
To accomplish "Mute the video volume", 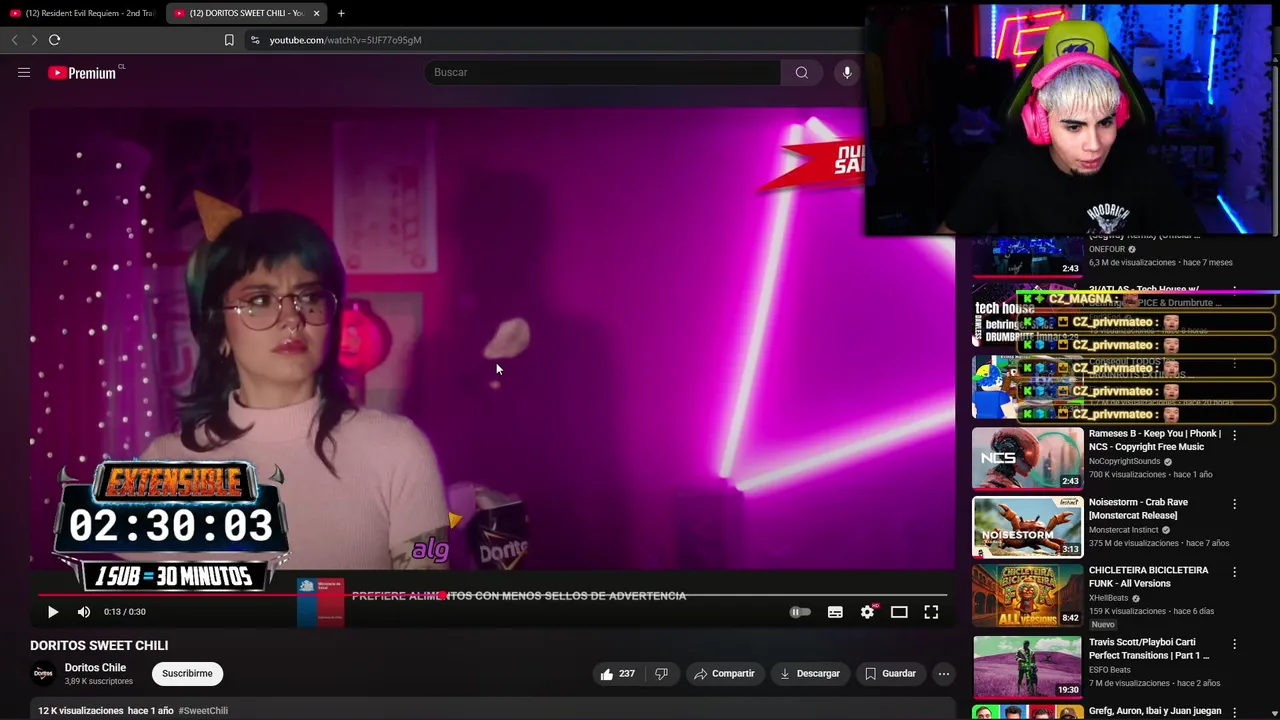I will point(84,612).
